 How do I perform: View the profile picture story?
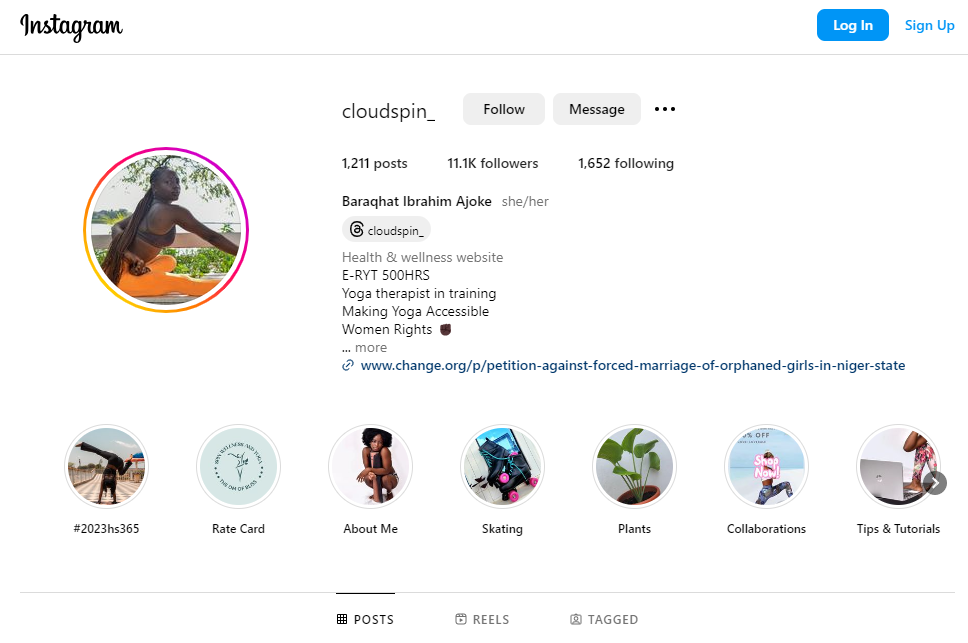[166, 230]
